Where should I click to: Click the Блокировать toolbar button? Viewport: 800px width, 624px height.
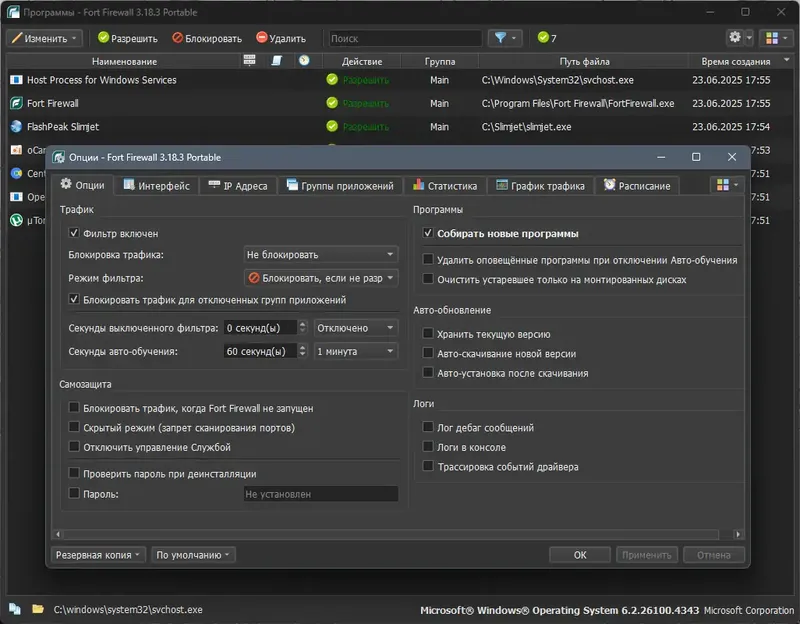click(x=207, y=38)
